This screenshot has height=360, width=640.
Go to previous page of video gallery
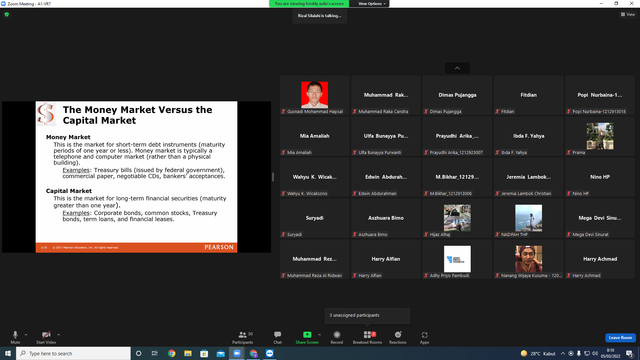[457, 68]
